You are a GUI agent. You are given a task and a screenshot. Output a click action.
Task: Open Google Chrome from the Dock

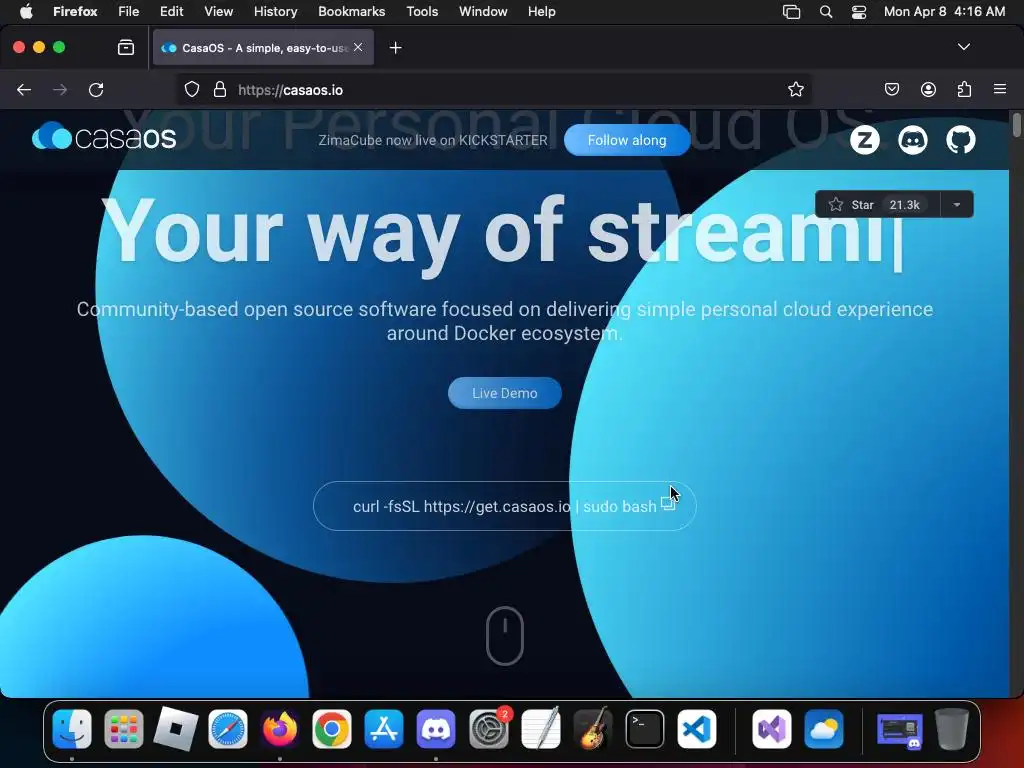coord(332,728)
